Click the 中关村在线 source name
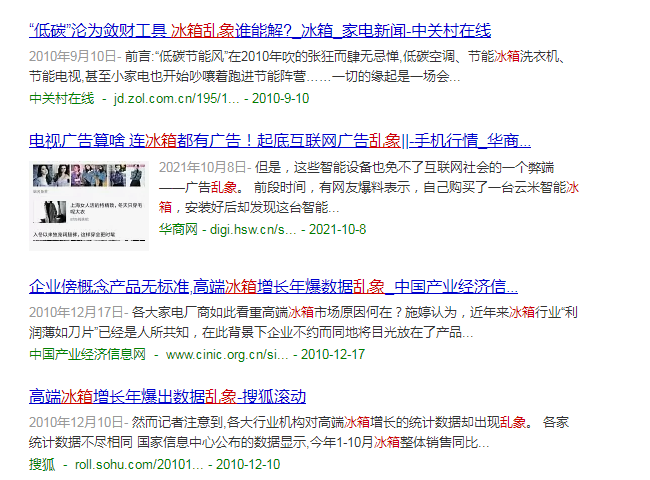Screen dimensions: 650x480 point(62,99)
